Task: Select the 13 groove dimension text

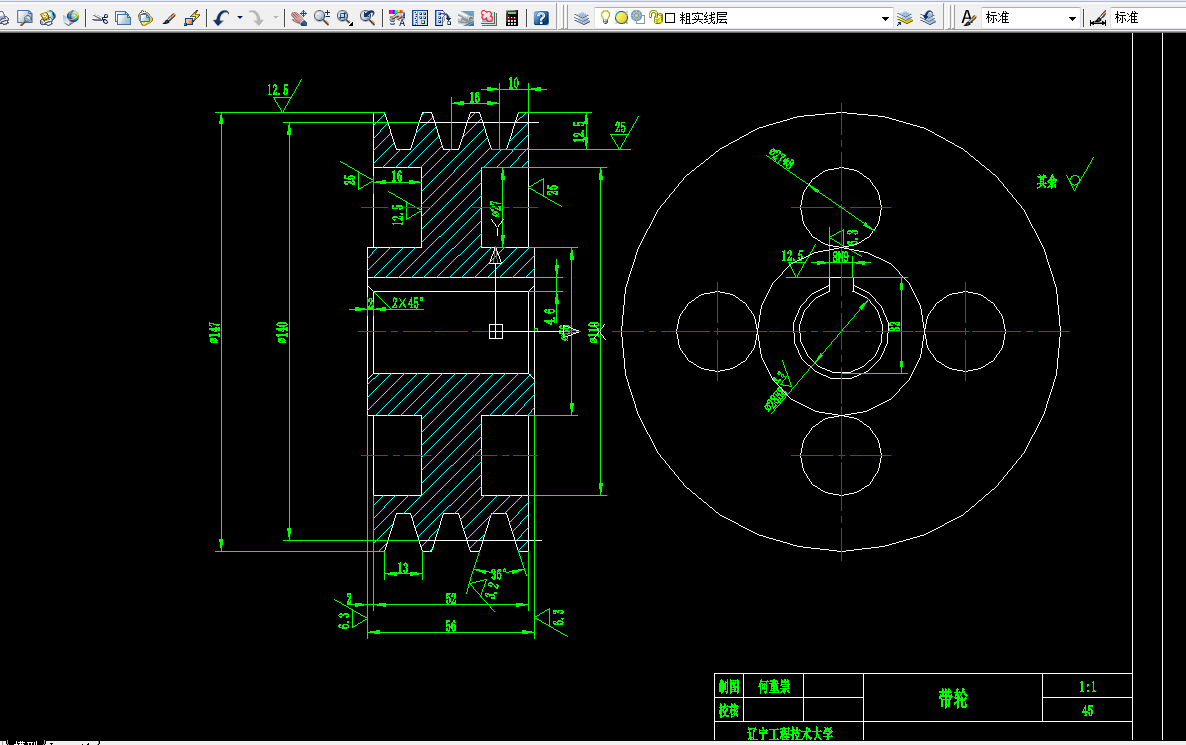Action: click(402, 567)
